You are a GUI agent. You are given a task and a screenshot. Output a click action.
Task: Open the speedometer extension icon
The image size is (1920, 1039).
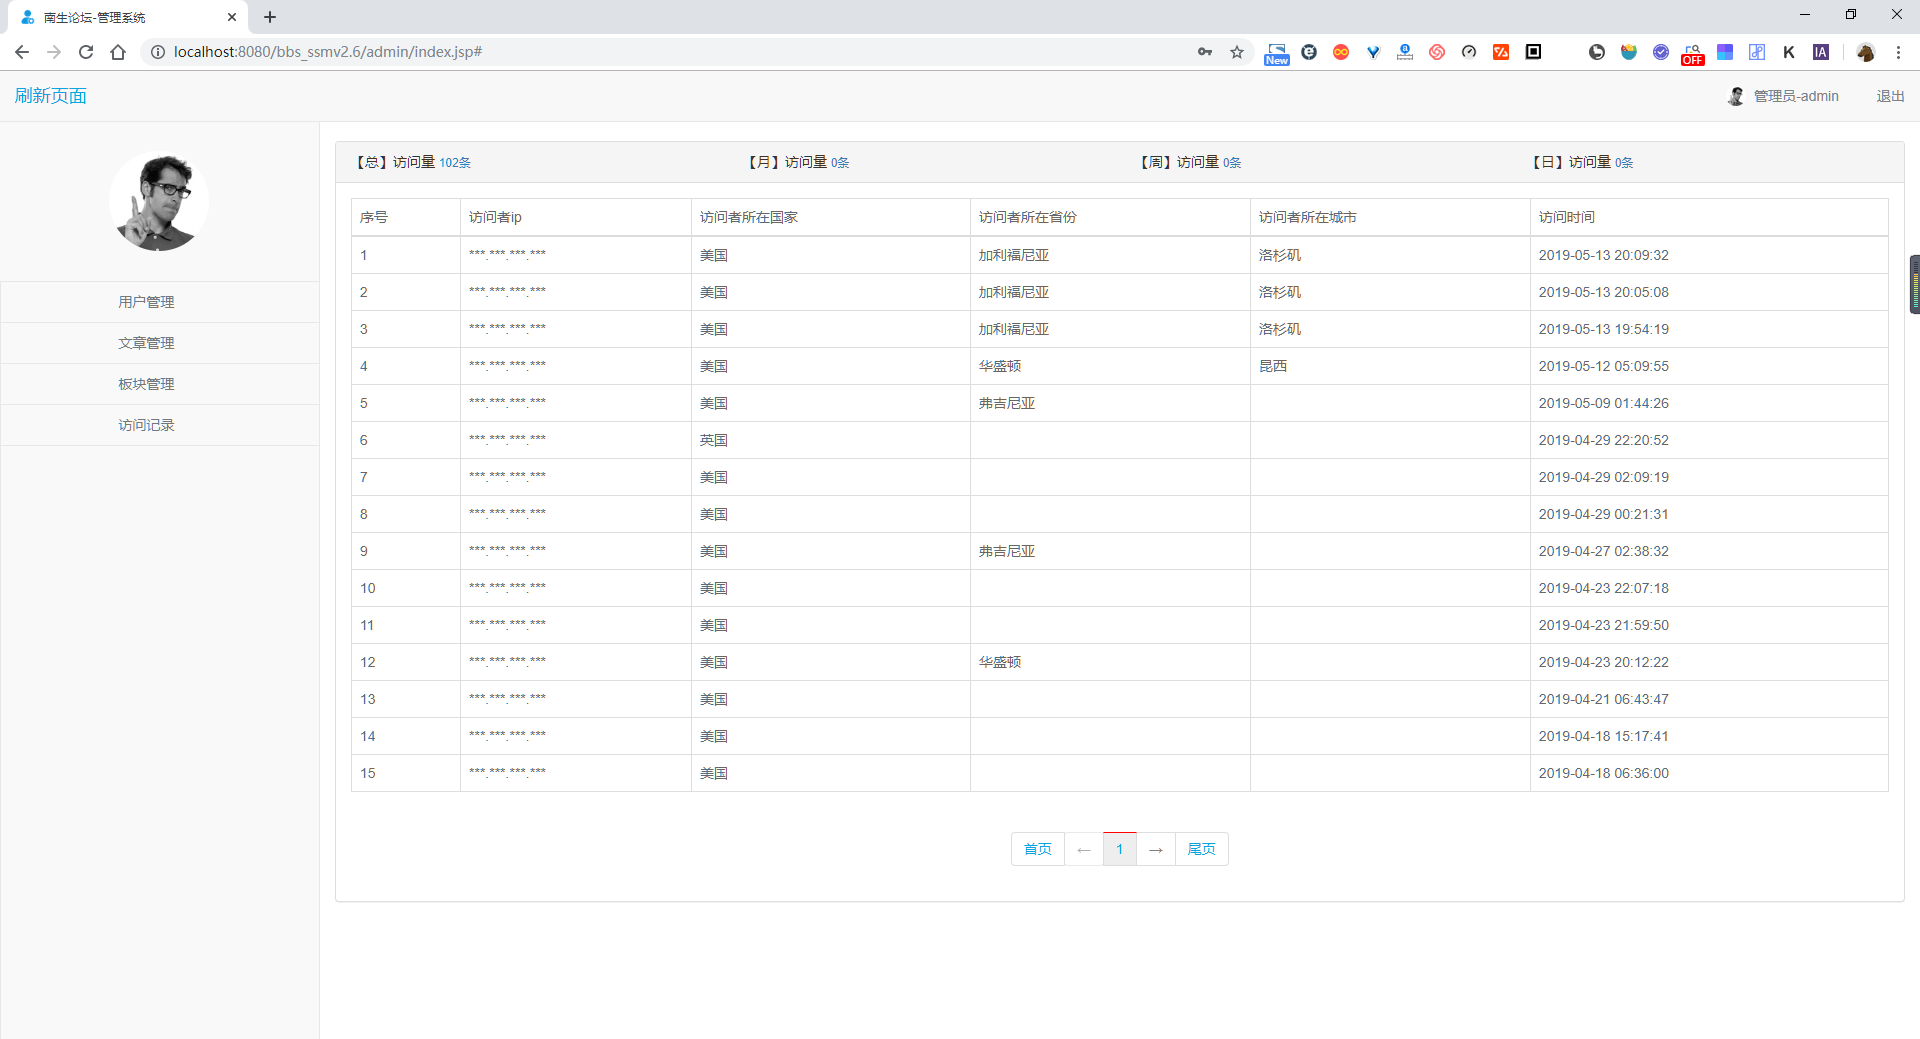[x=1469, y=52]
